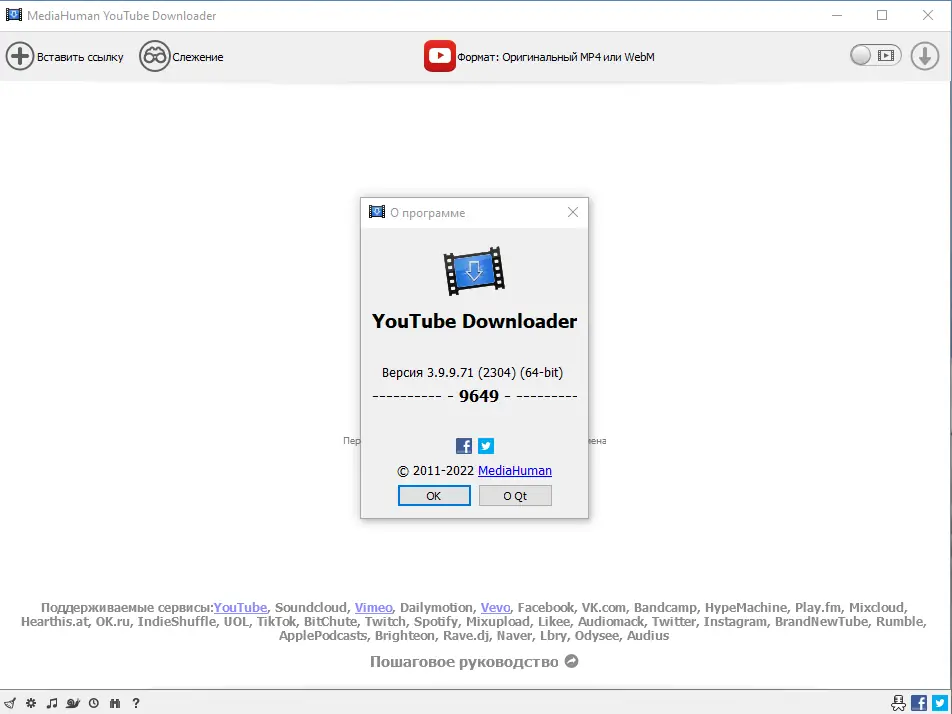
Task: Minimize the MediaHuman YouTube Downloader window
Action: pos(837,15)
